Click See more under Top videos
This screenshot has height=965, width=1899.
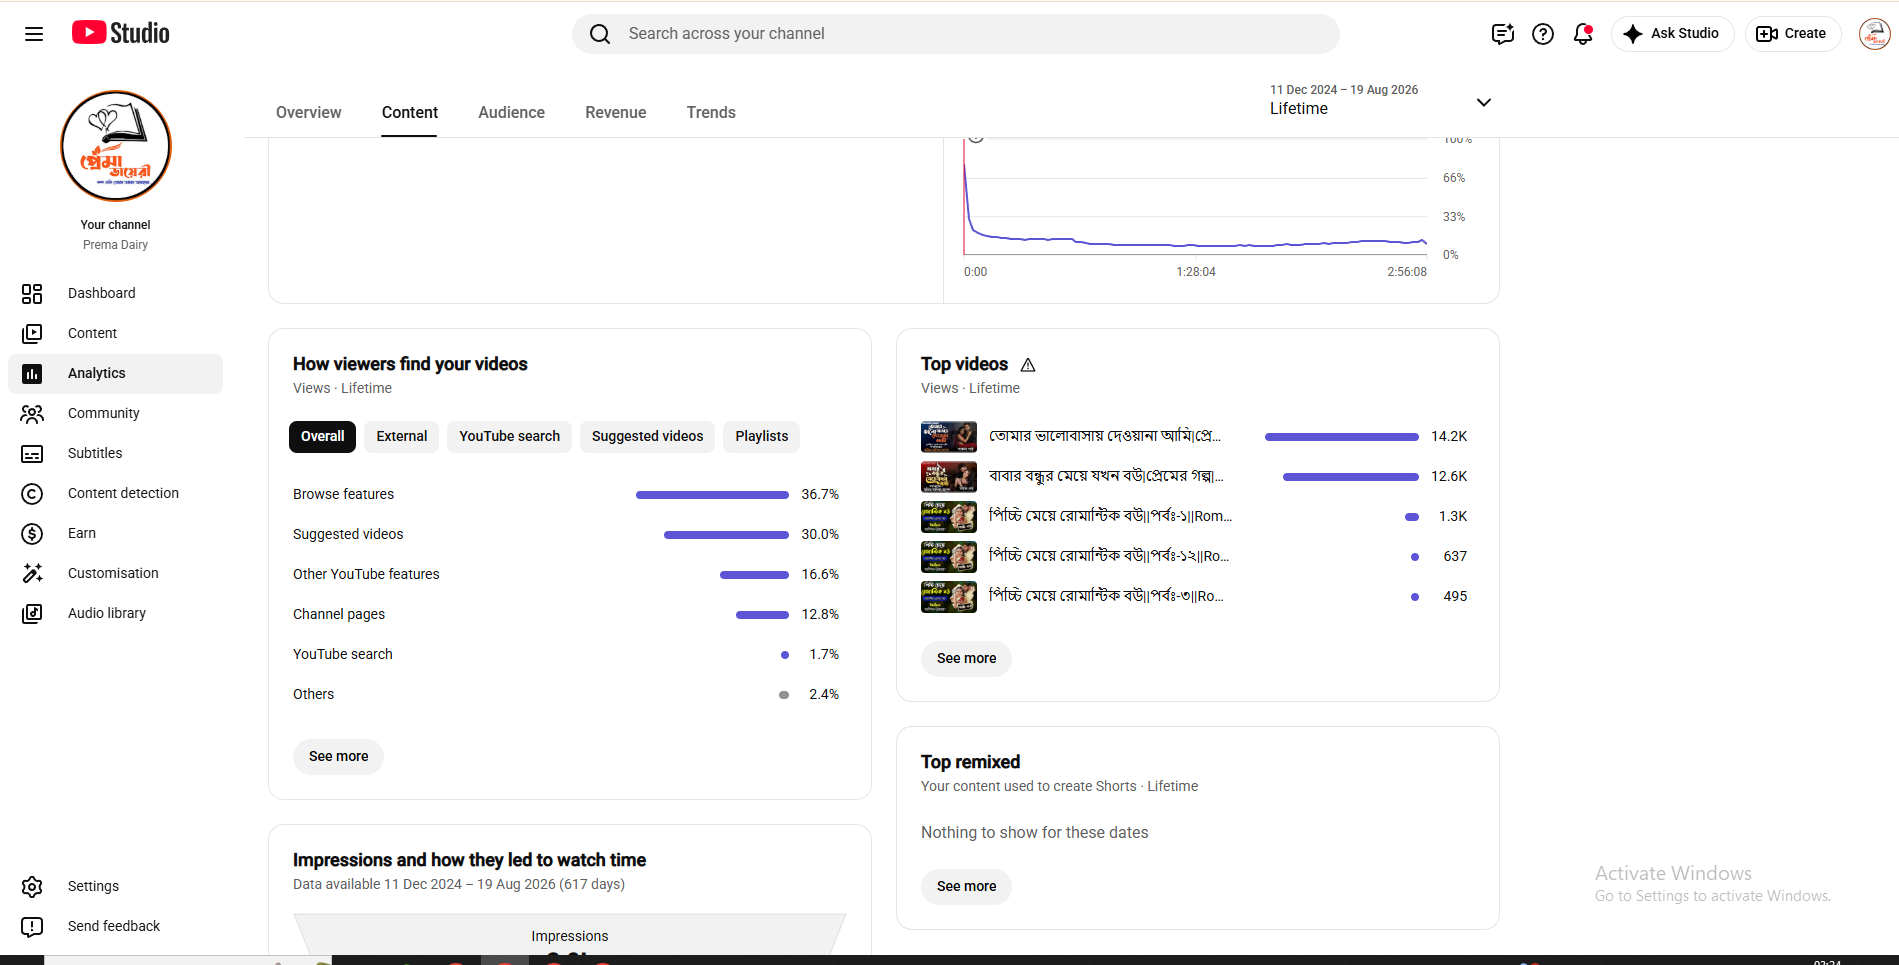[x=966, y=658]
